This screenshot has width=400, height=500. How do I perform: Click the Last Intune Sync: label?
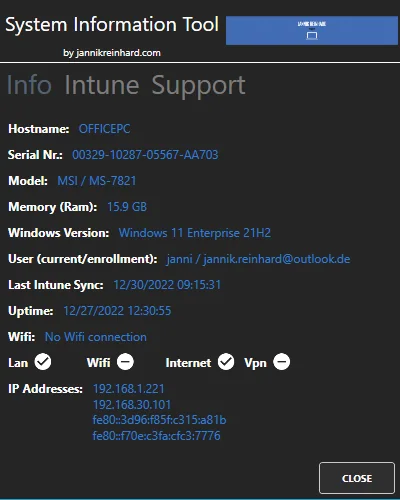[56, 285]
